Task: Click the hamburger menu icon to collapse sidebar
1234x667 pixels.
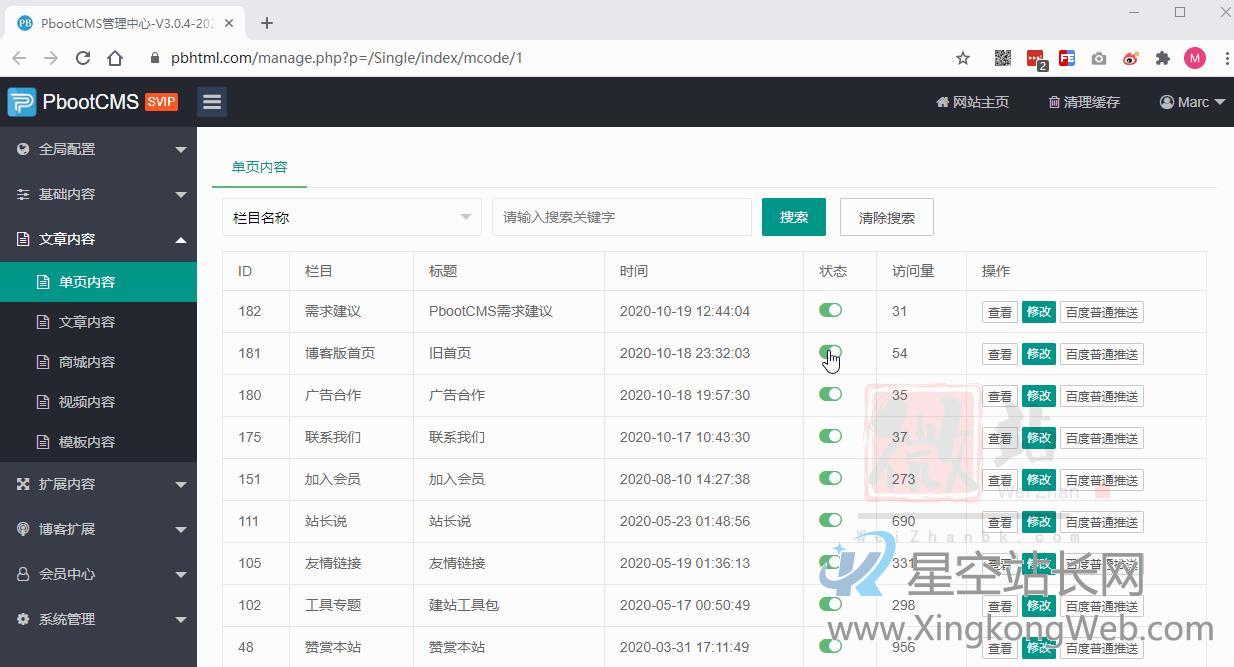Action: click(x=211, y=101)
